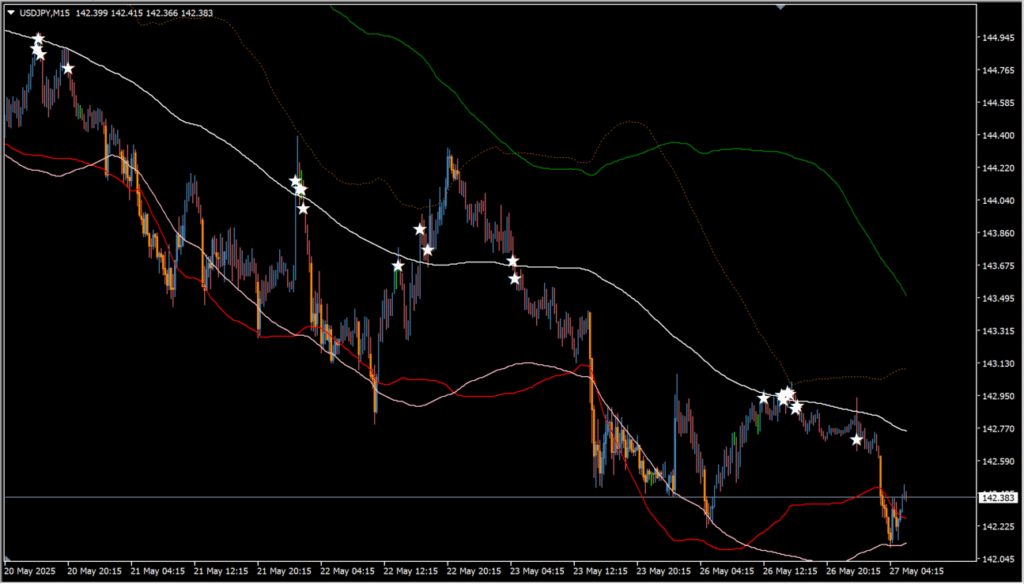Click the 144.400 price axis label
This screenshot has width=1024, height=584.
coord(998,136)
